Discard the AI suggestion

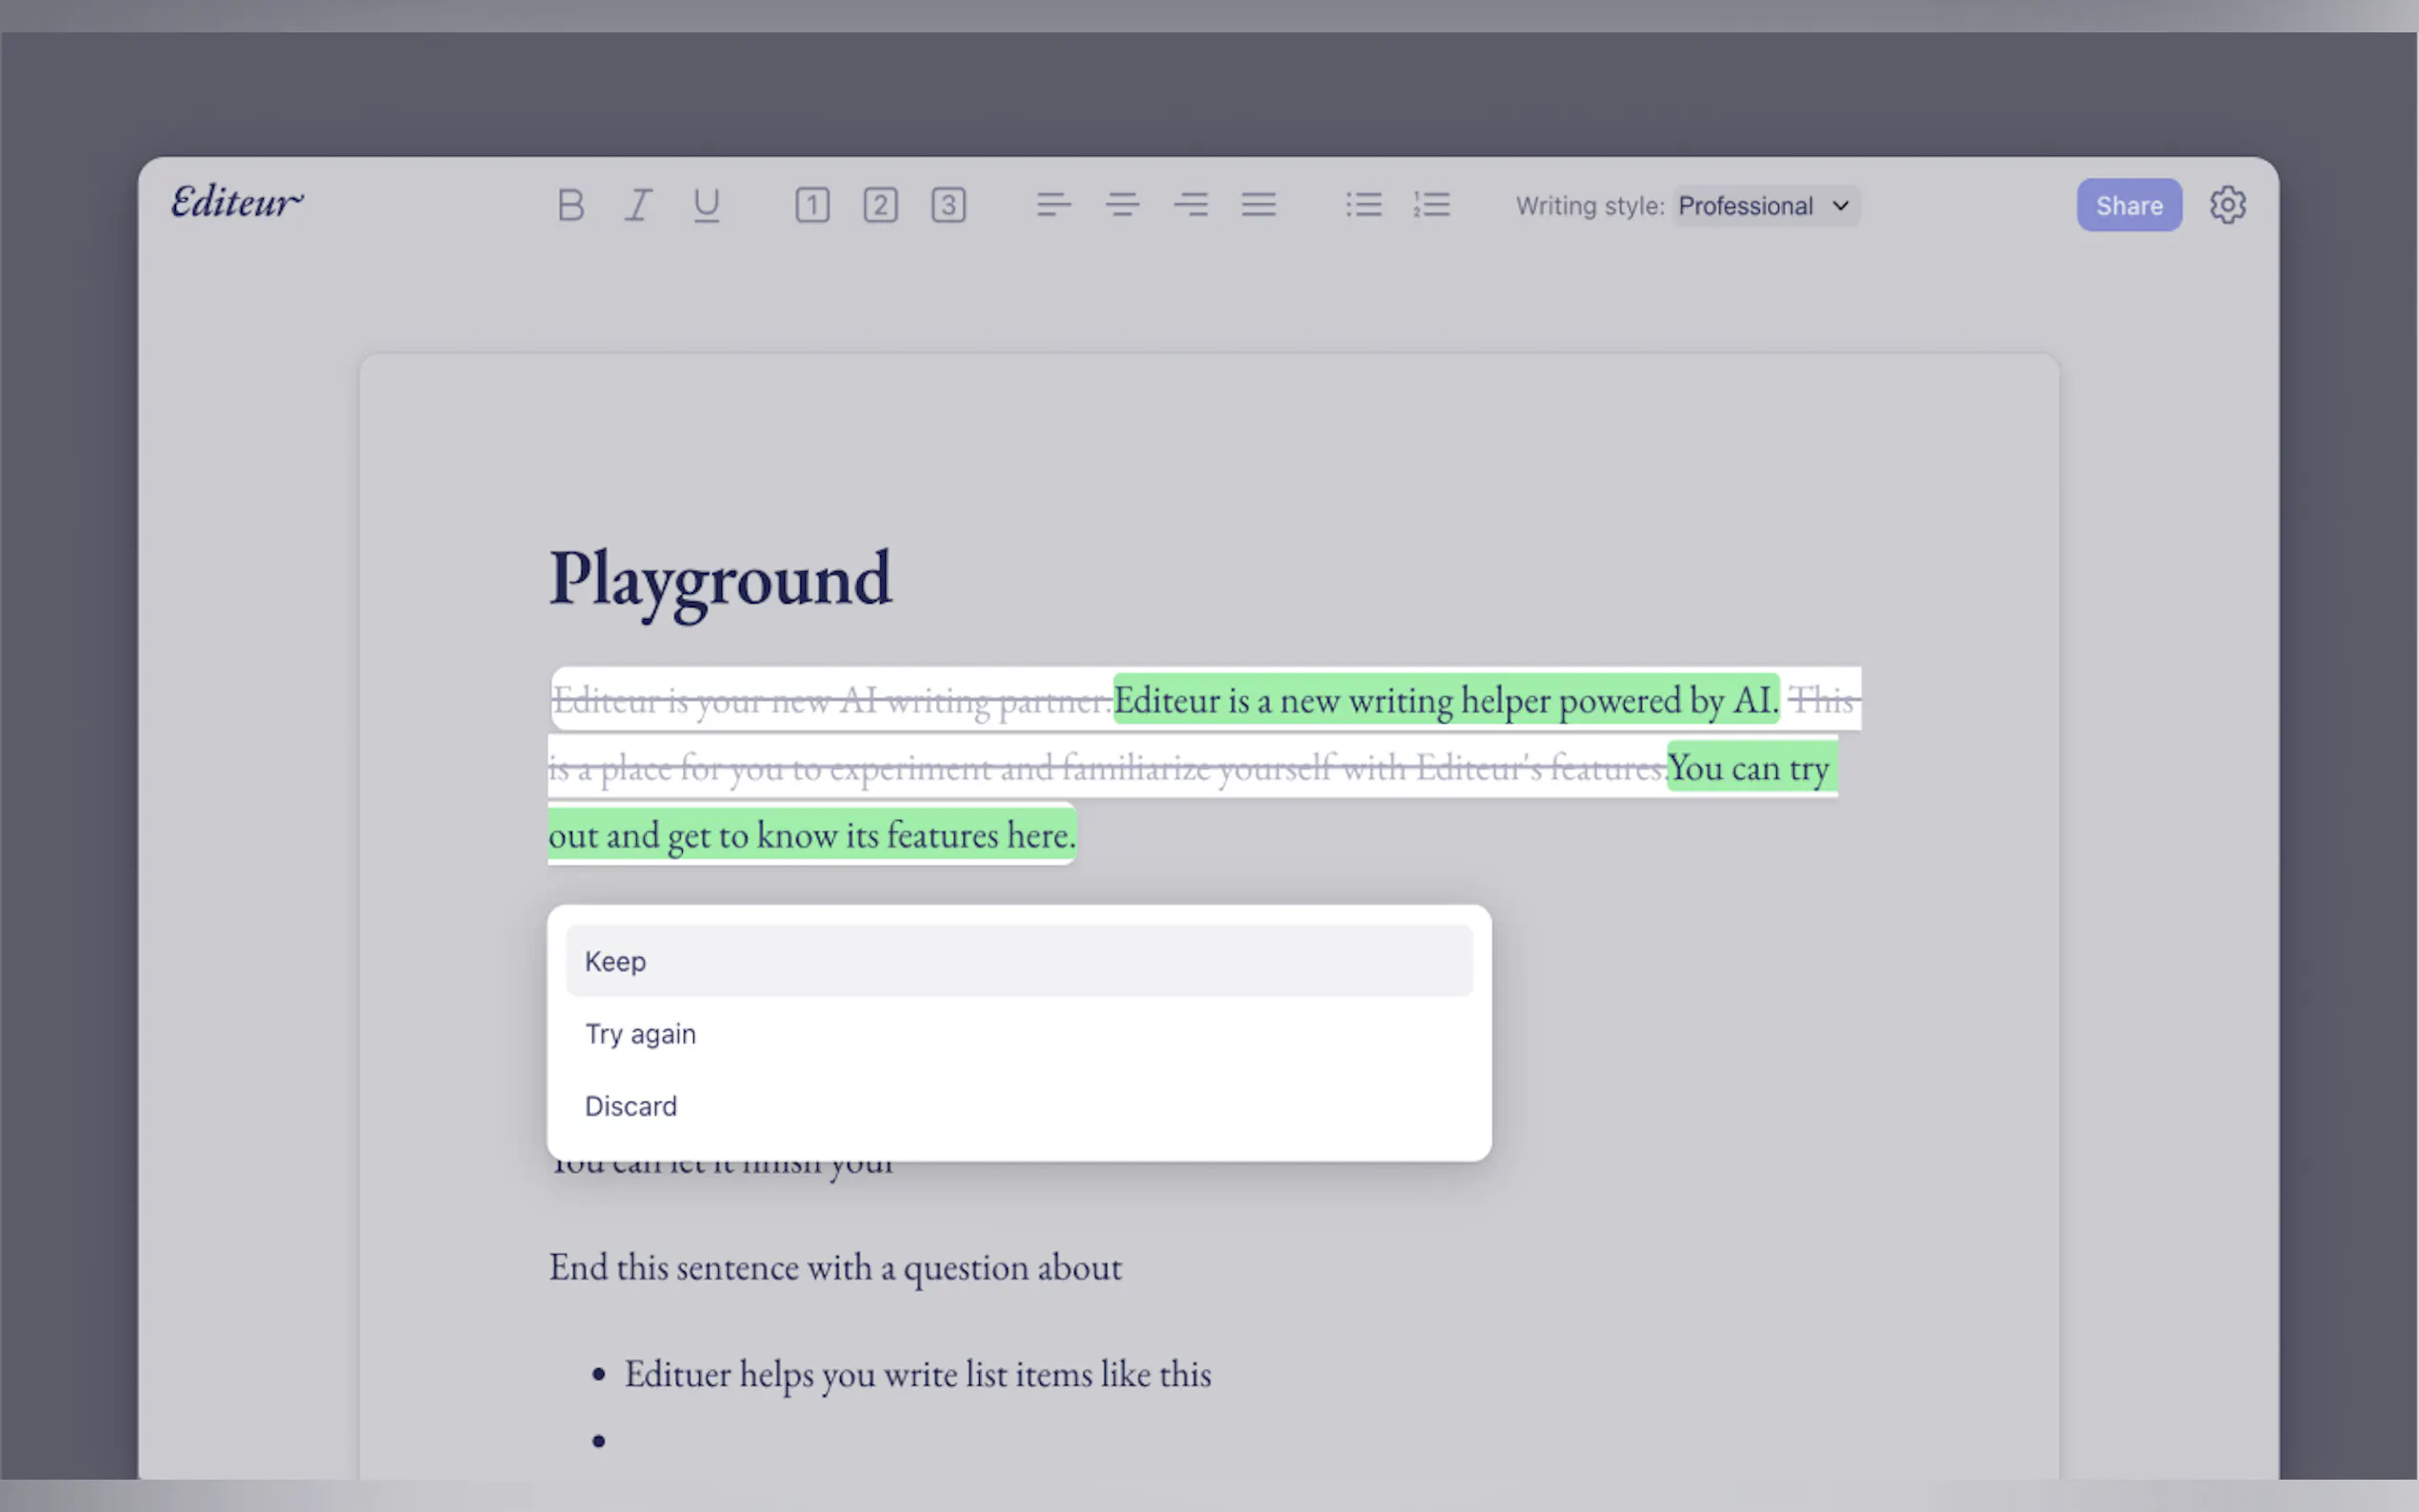coord(1018,1106)
